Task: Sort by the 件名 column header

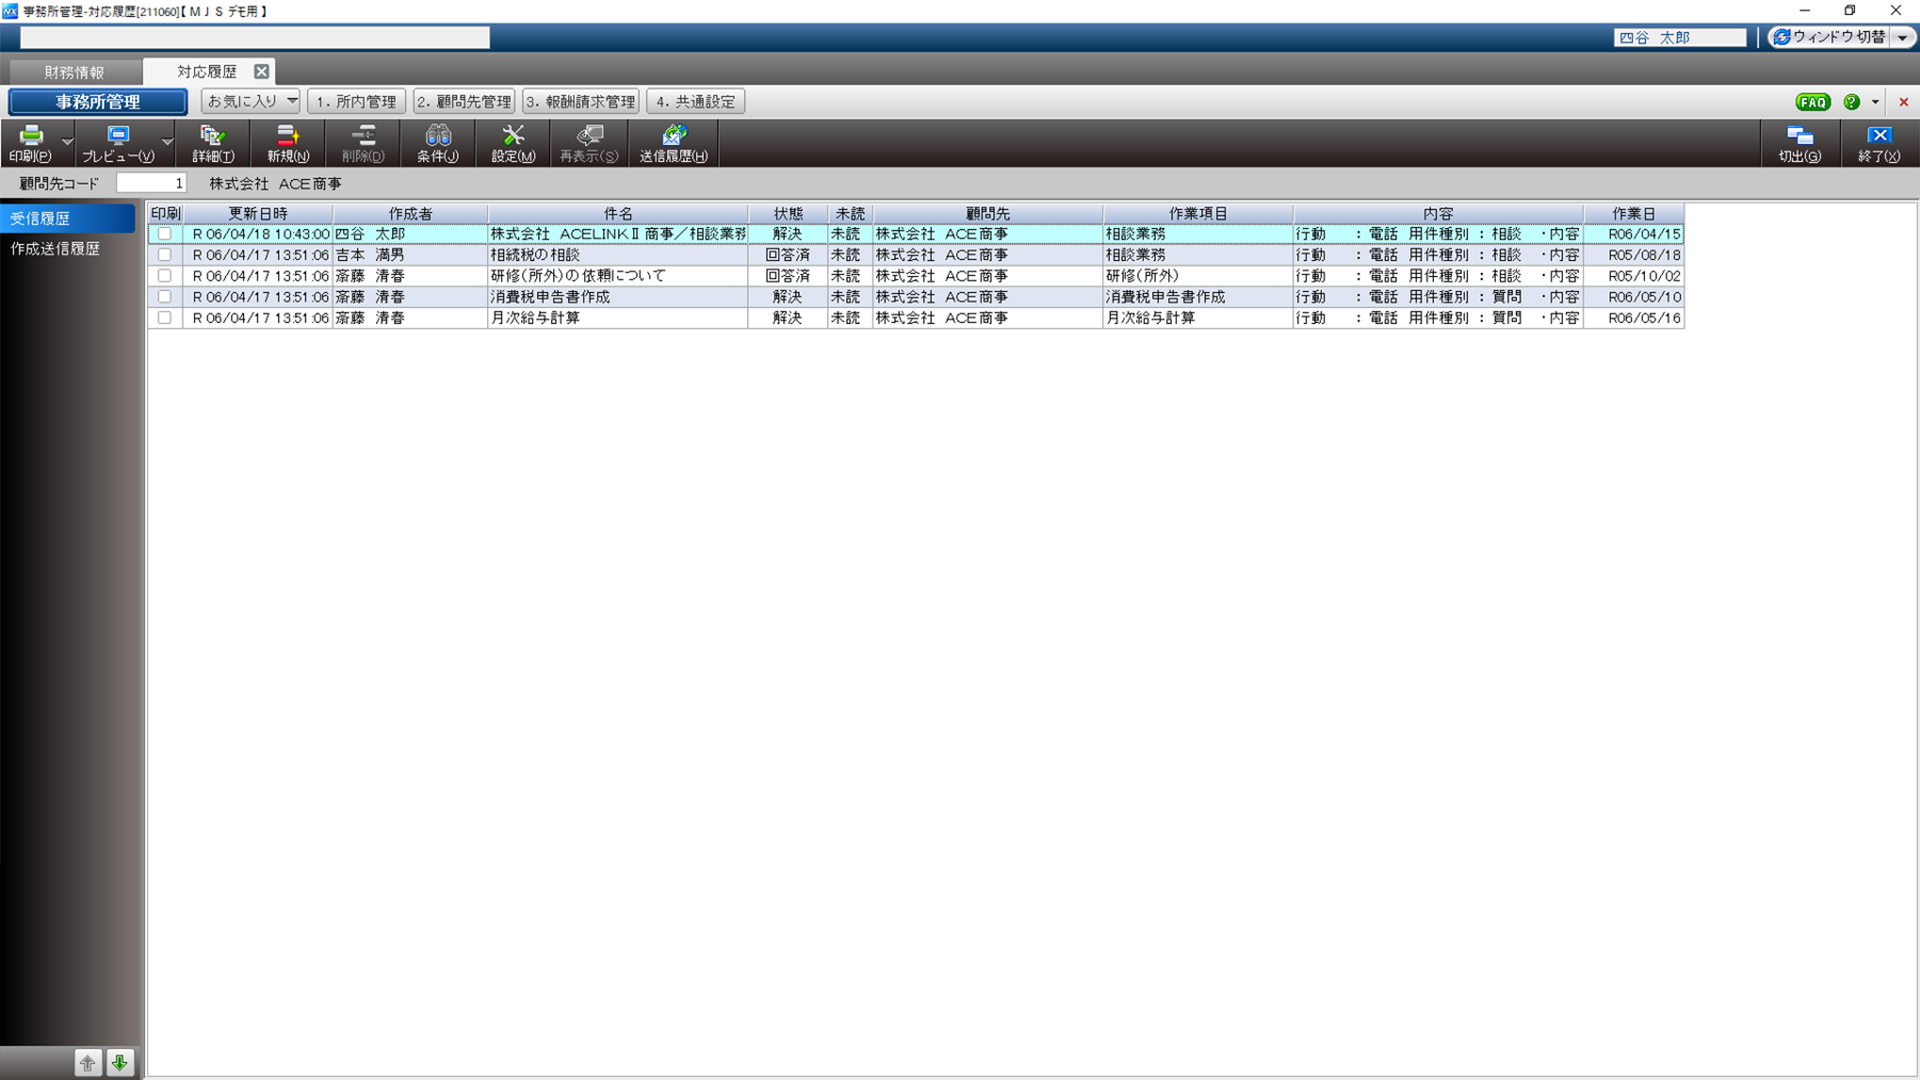Action: click(618, 214)
